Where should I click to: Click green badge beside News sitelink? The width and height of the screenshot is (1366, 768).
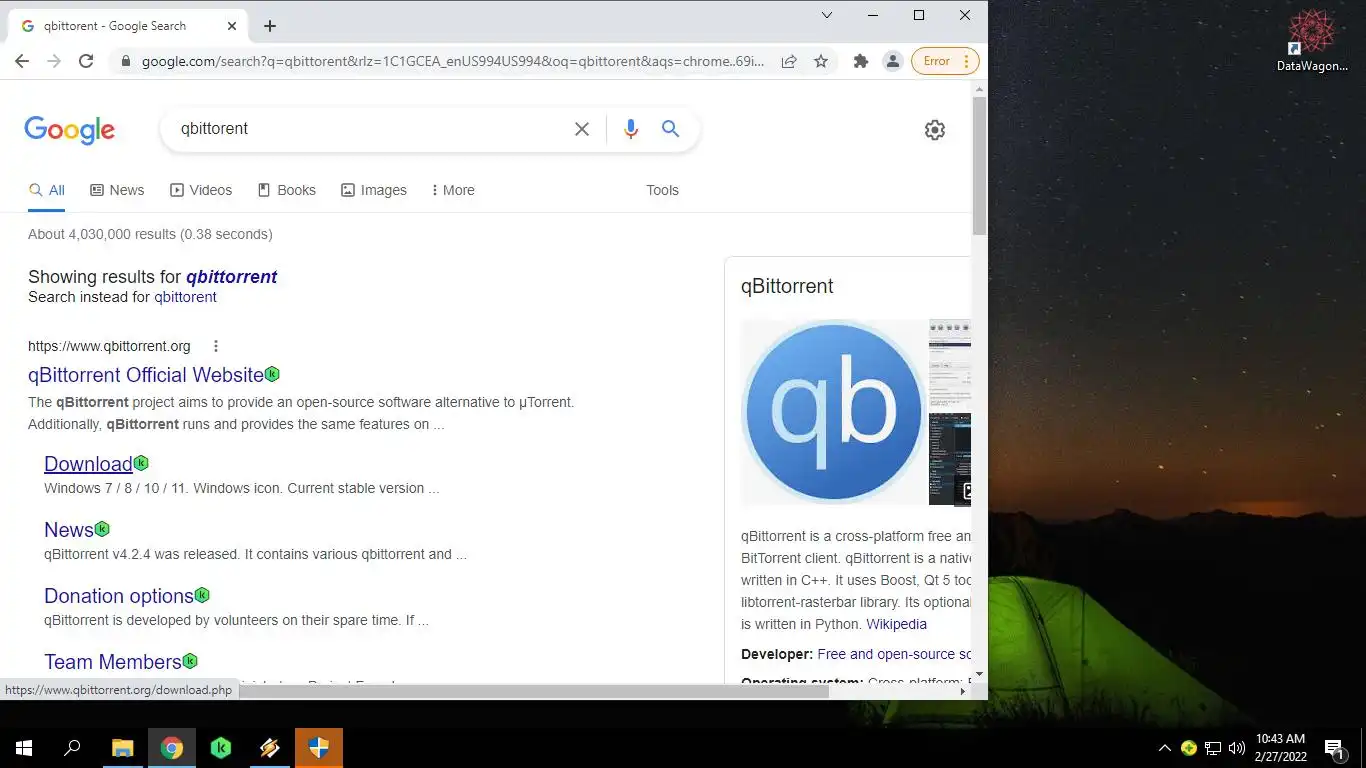point(102,529)
